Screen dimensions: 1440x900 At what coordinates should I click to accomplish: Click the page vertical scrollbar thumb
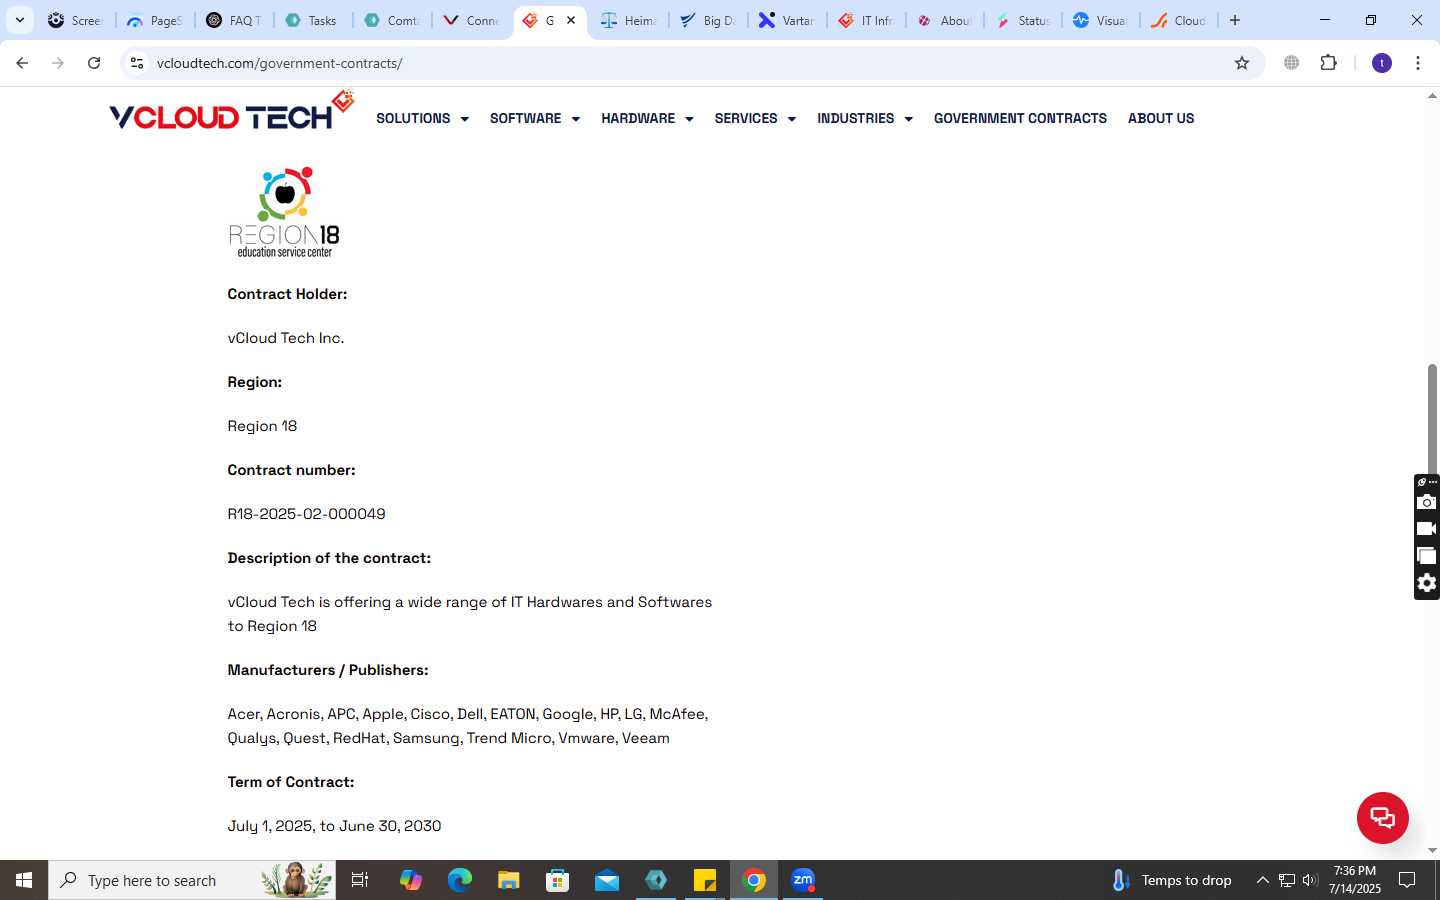pyautogui.click(x=1432, y=420)
